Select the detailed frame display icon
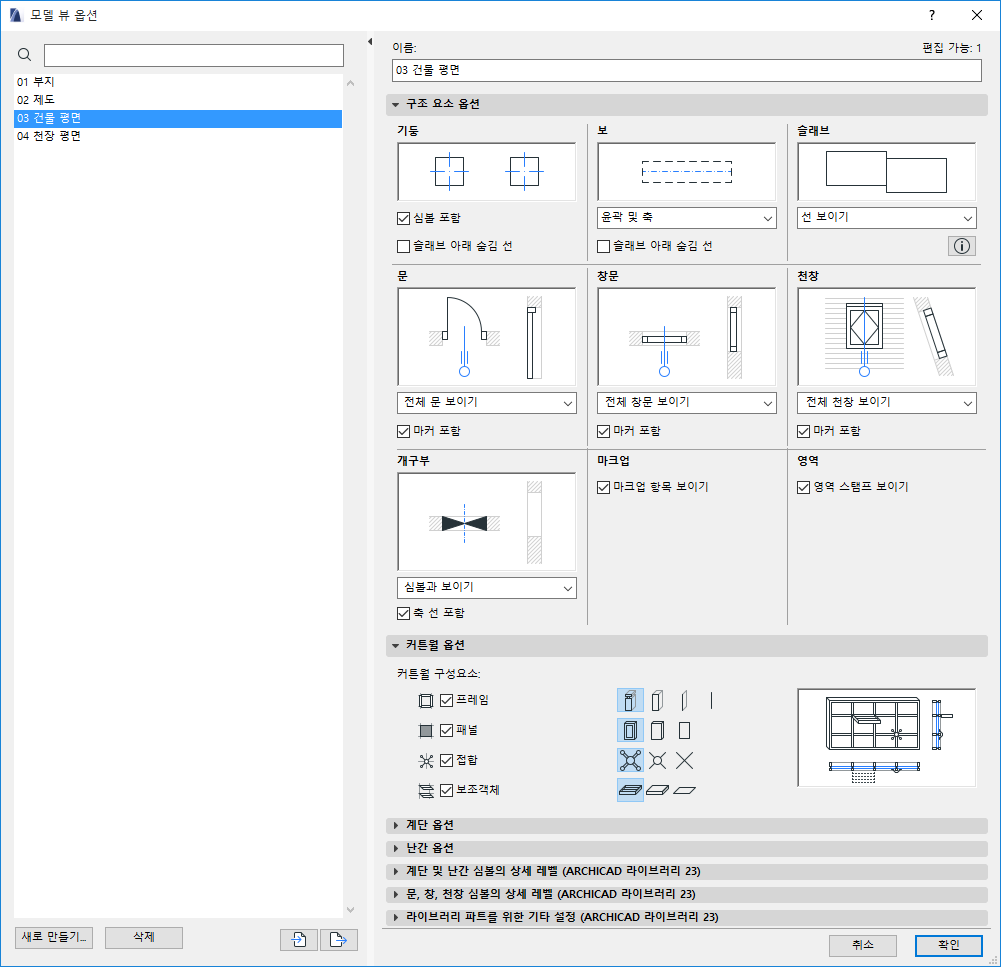The height and width of the screenshot is (967, 1001). [x=630, y=700]
